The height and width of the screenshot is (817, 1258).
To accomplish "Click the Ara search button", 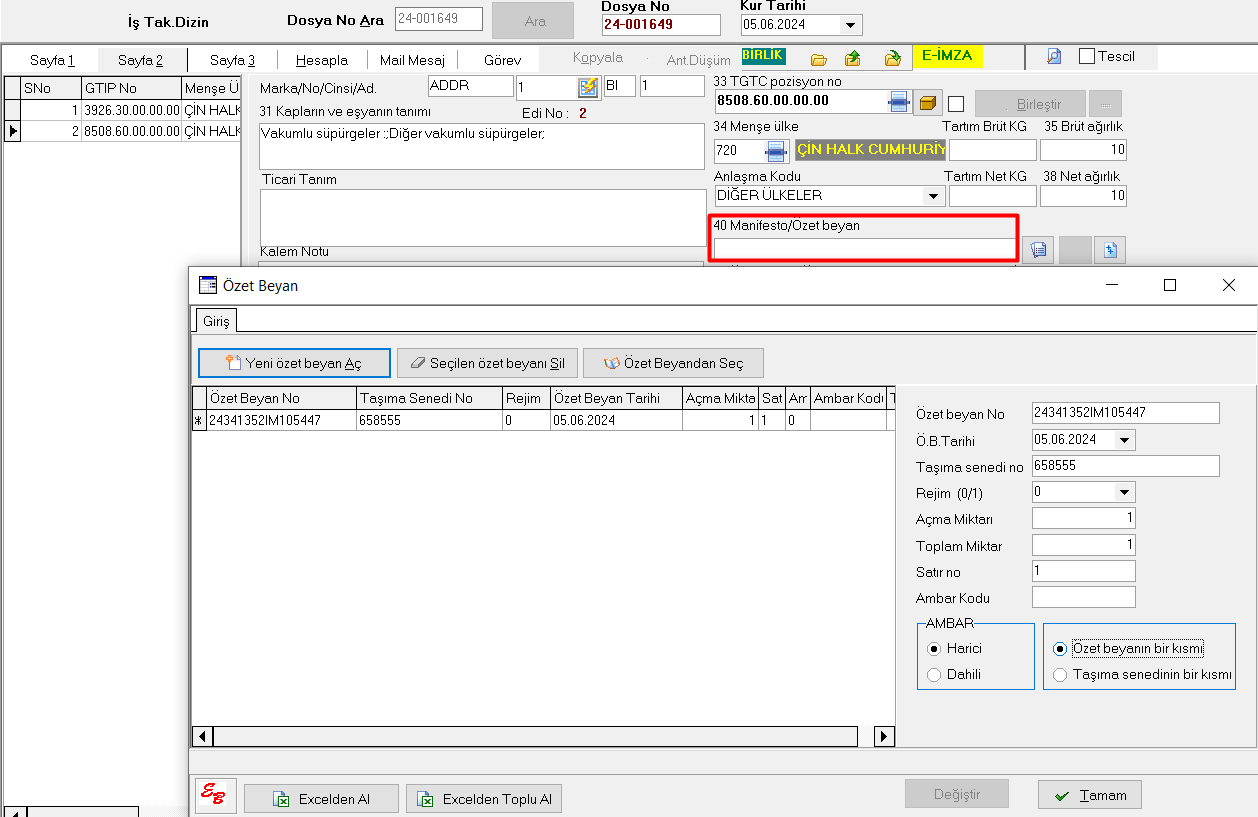I will (534, 21).
